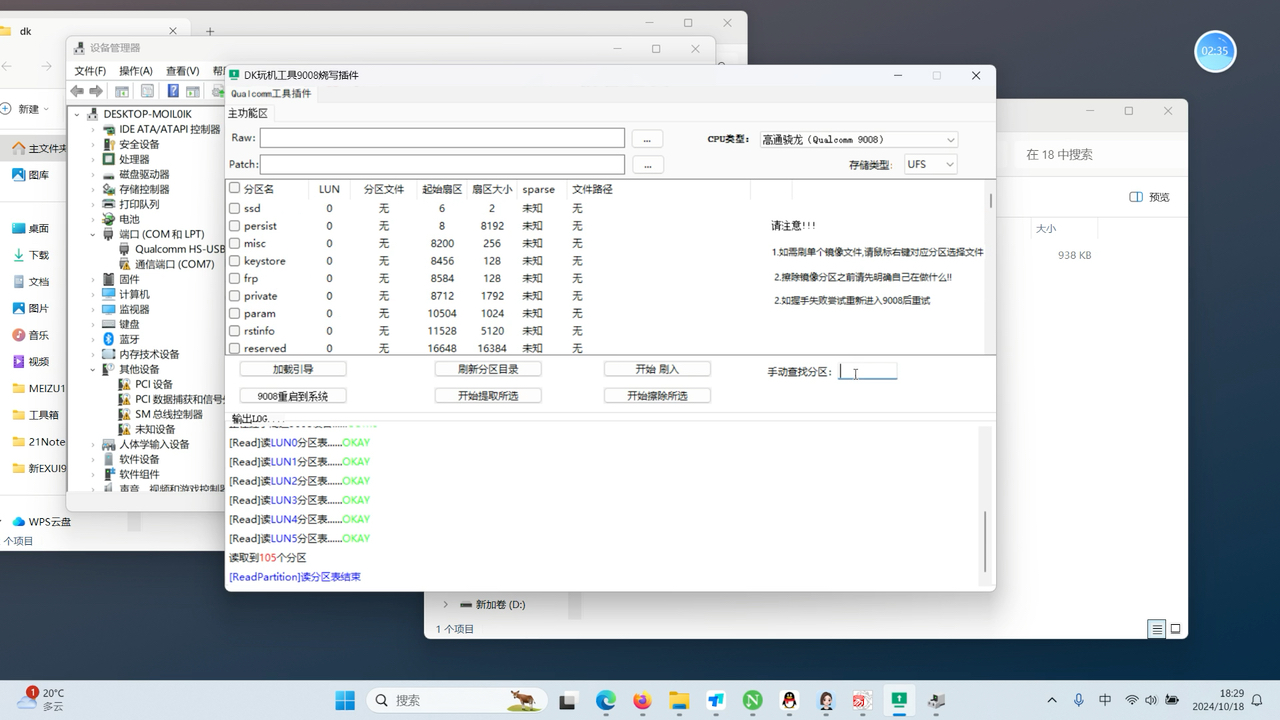Click the browse button beside Raw field
The image size is (1280, 720).
coord(647,138)
